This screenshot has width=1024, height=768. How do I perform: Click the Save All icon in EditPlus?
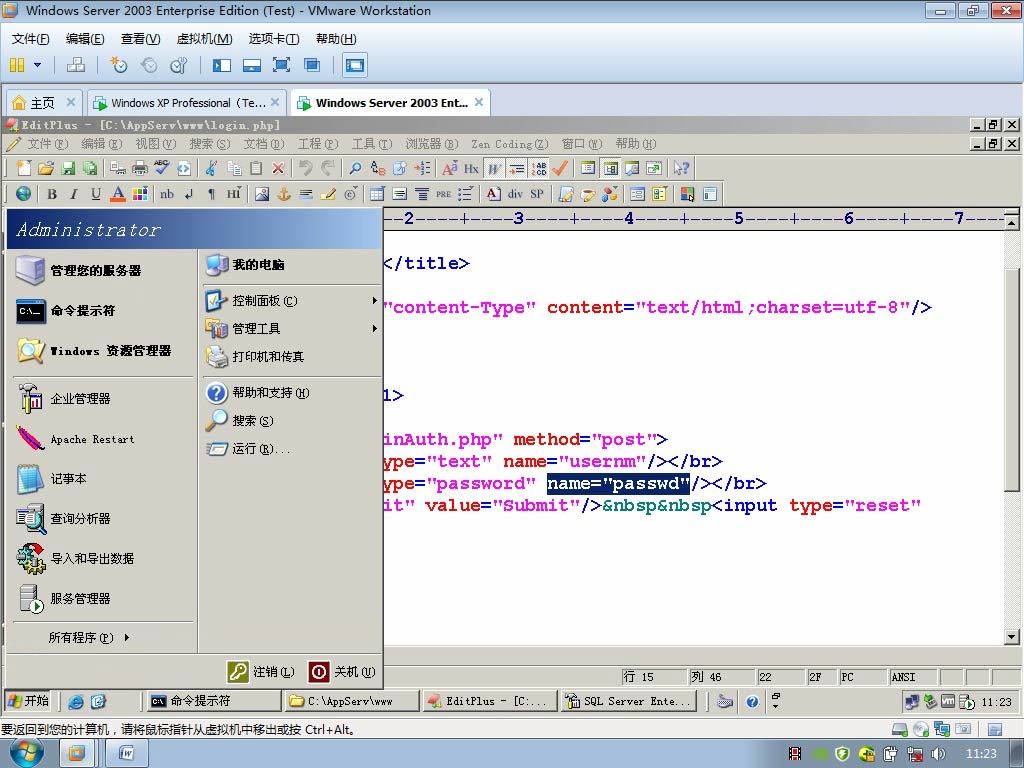click(89, 168)
